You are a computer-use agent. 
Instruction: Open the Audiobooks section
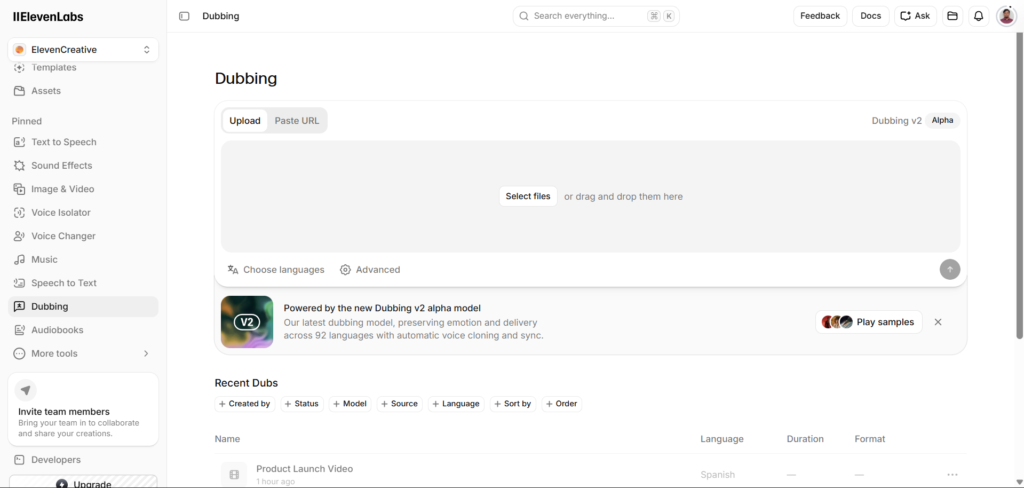point(83,330)
